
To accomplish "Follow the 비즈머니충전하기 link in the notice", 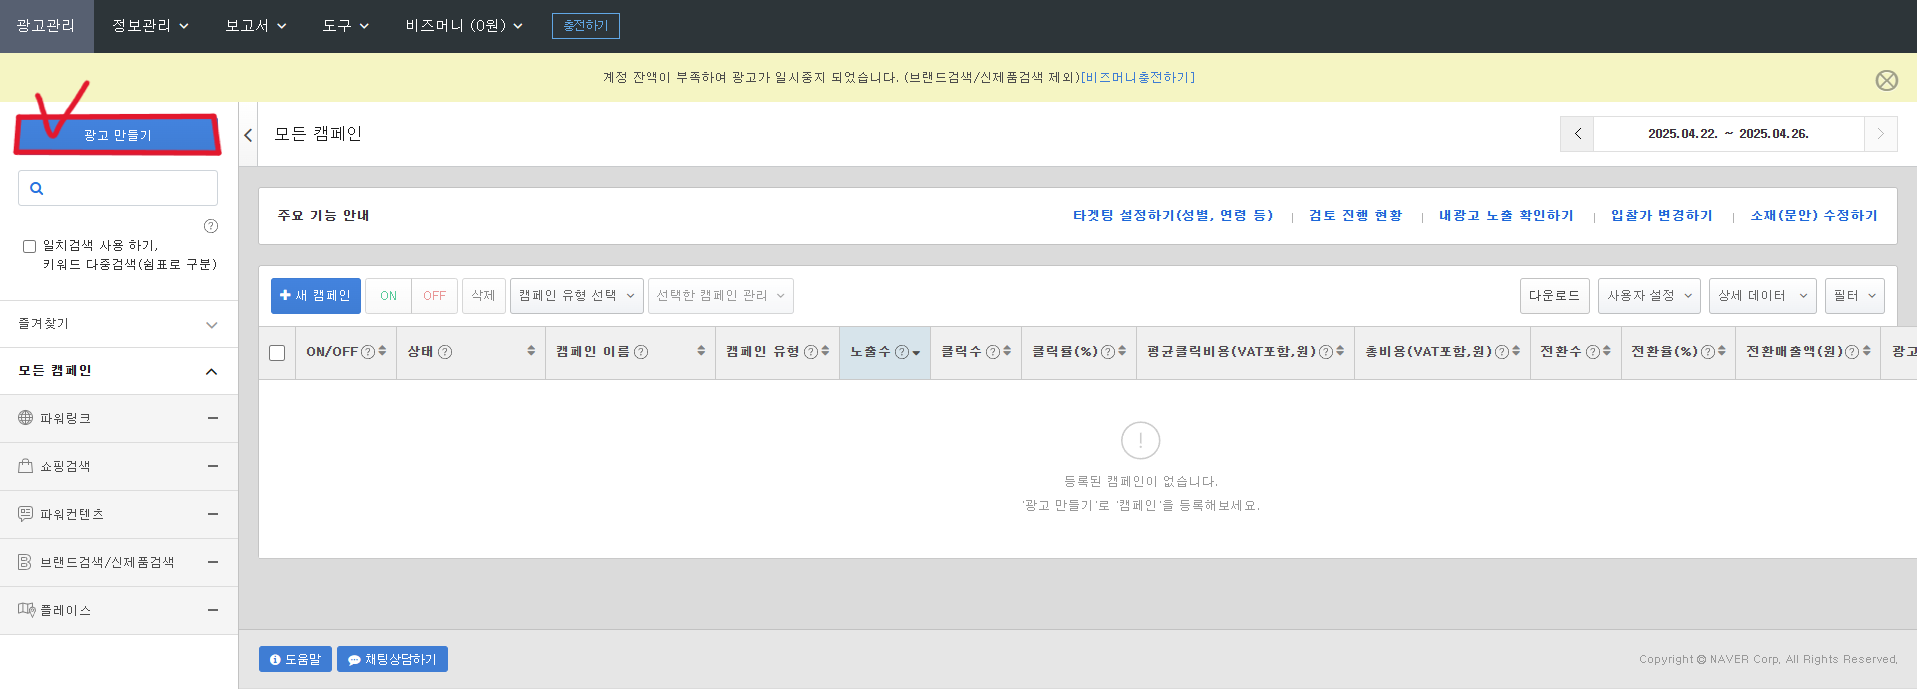I will pyautogui.click(x=1138, y=78).
